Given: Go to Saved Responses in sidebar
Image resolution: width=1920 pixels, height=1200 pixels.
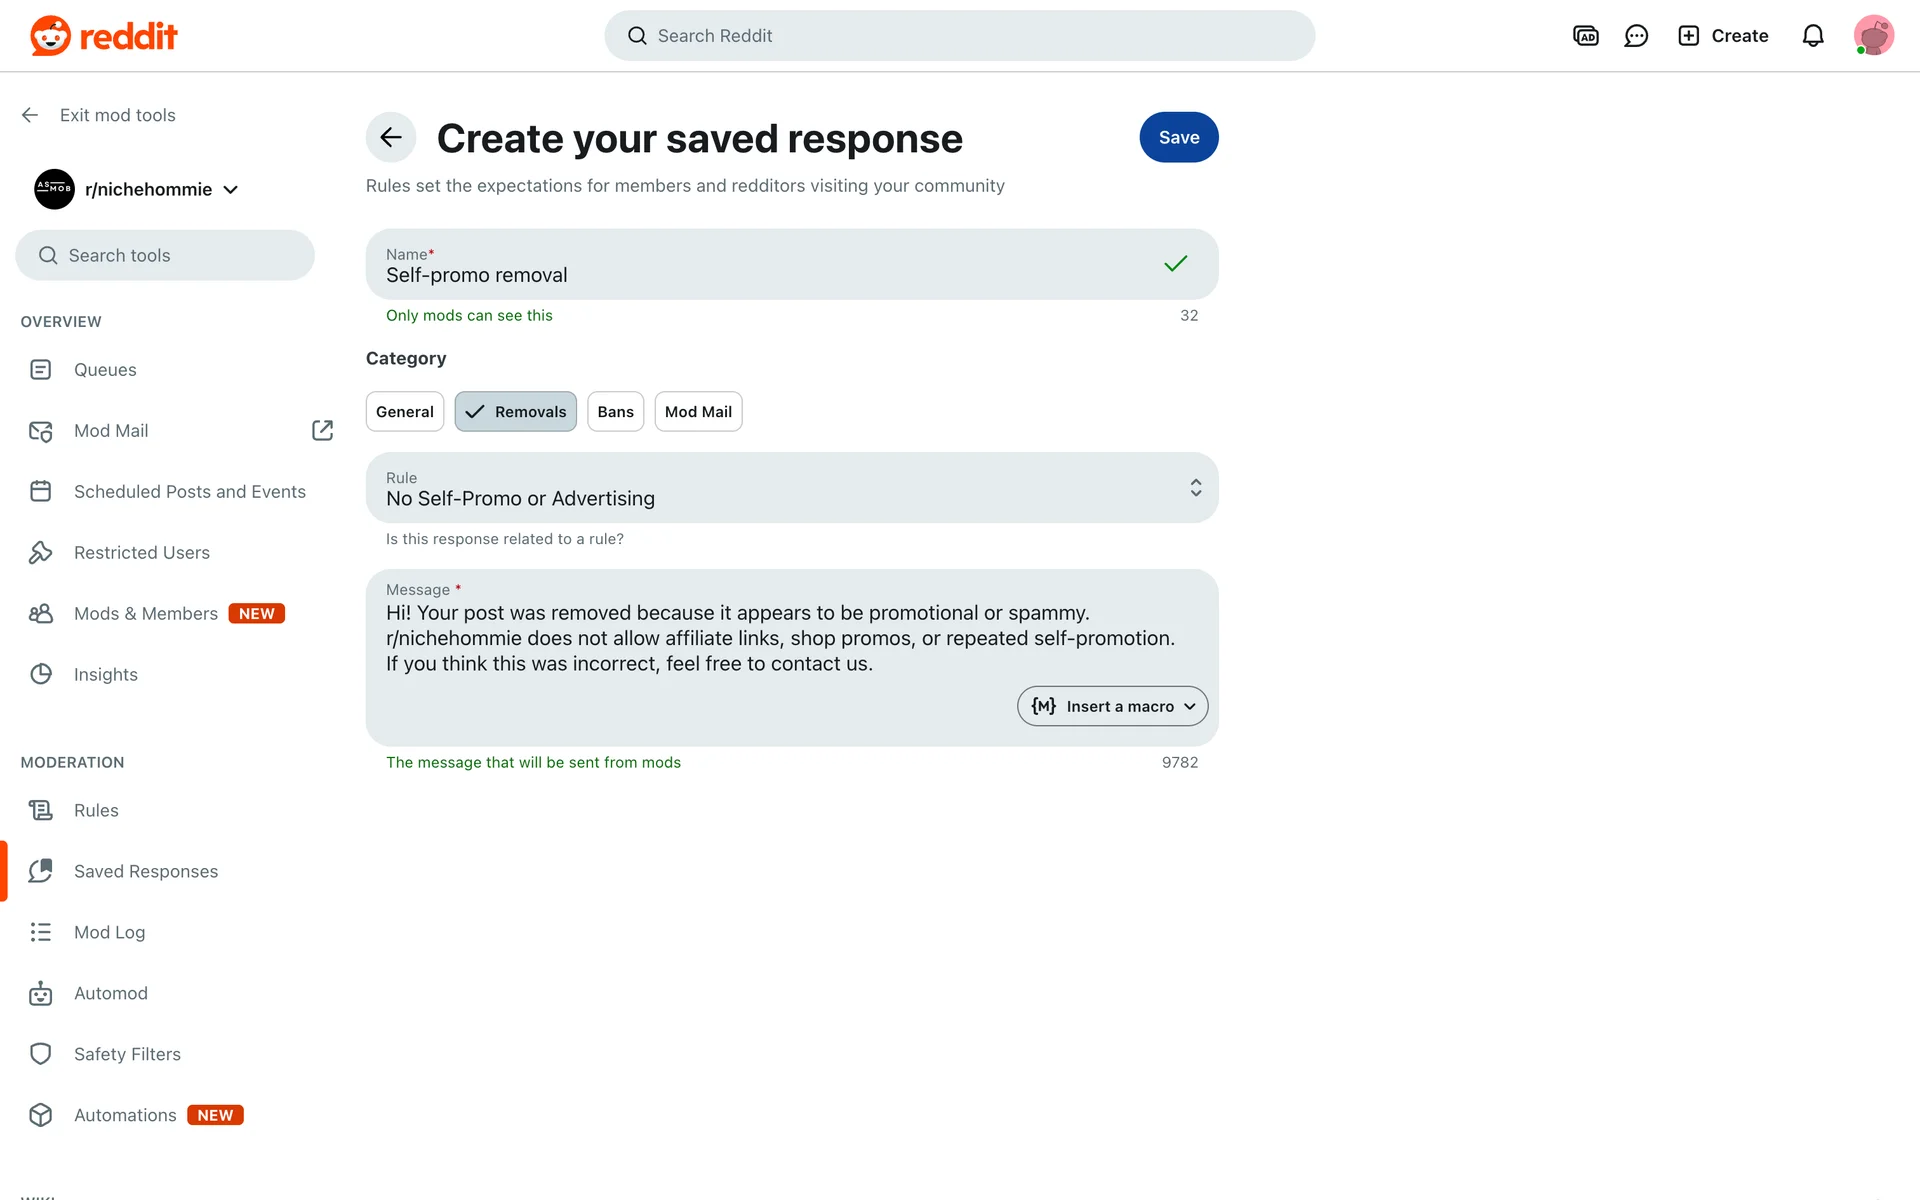Looking at the screenshot, I should point(146,871).
